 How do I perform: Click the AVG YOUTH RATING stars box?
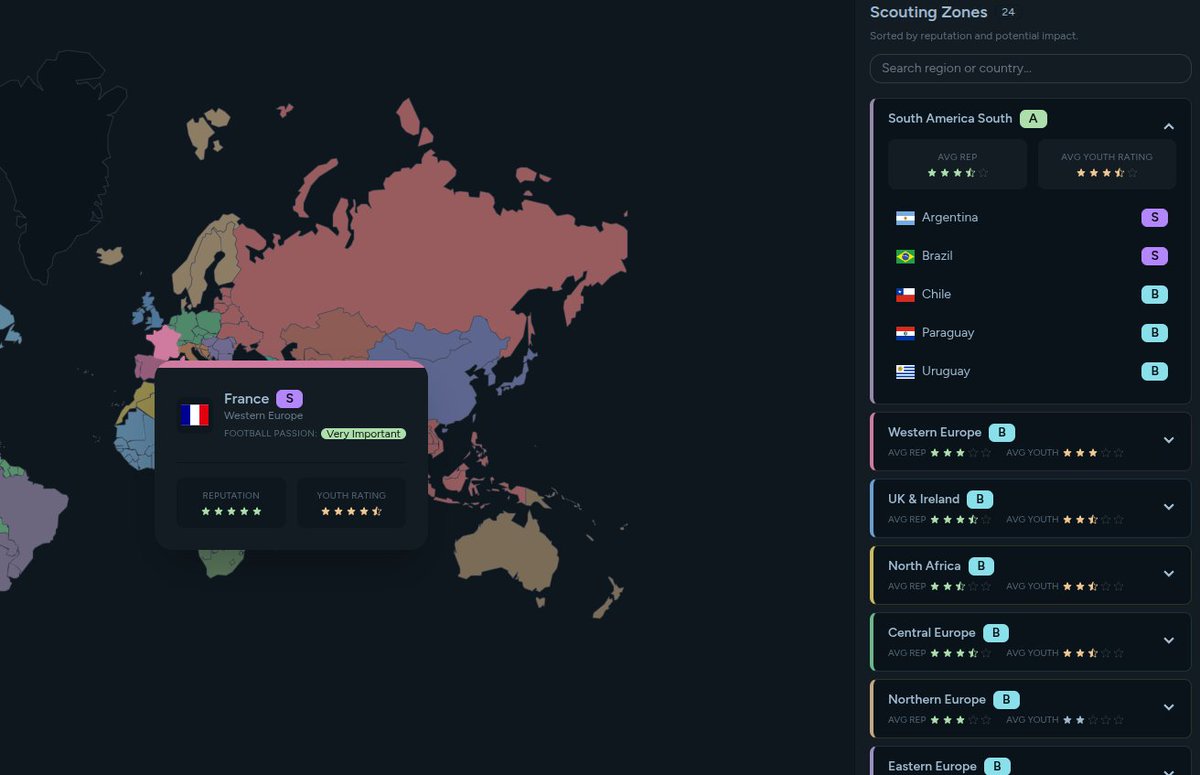pos(1106,164)
